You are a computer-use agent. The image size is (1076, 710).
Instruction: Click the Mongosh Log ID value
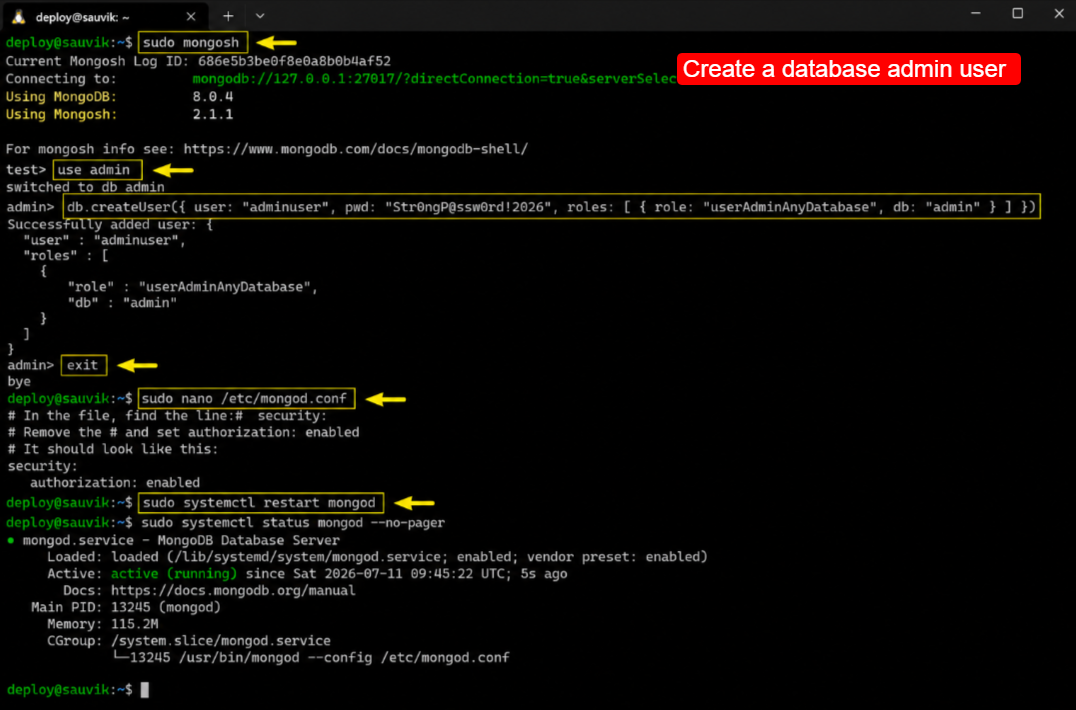tap(294, 61)
